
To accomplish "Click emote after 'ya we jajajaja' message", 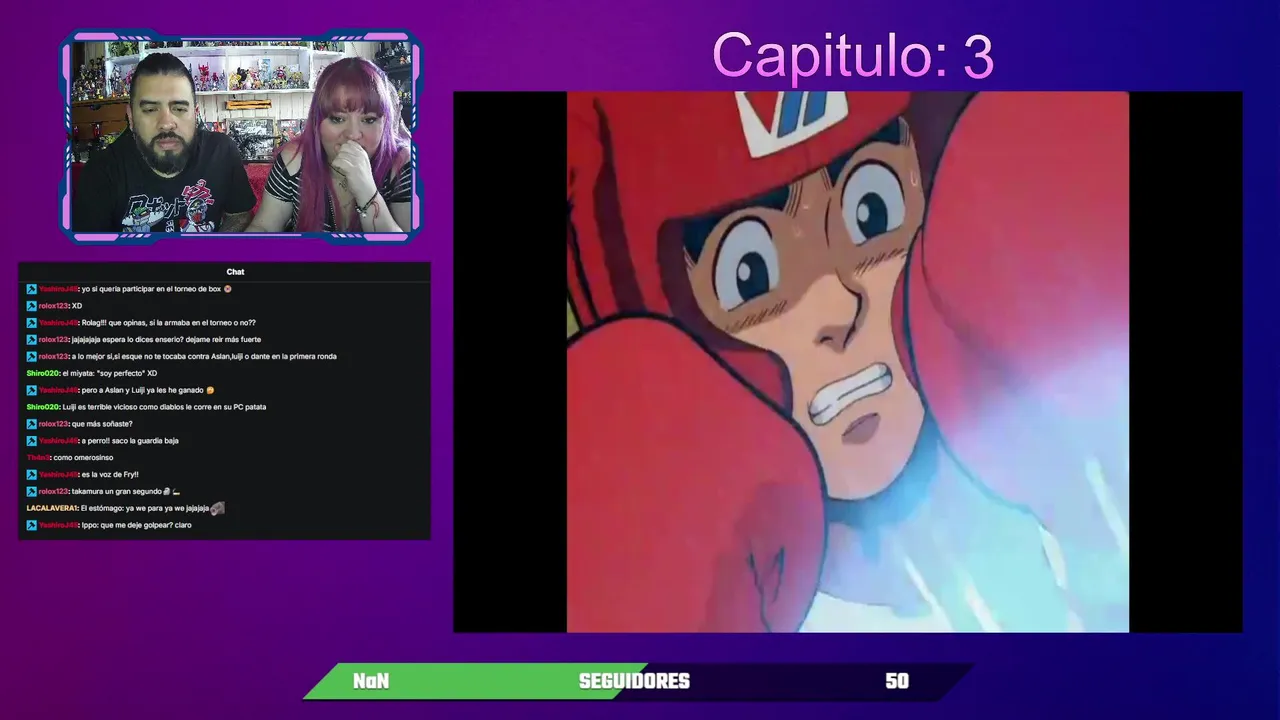I will point(217,508).
